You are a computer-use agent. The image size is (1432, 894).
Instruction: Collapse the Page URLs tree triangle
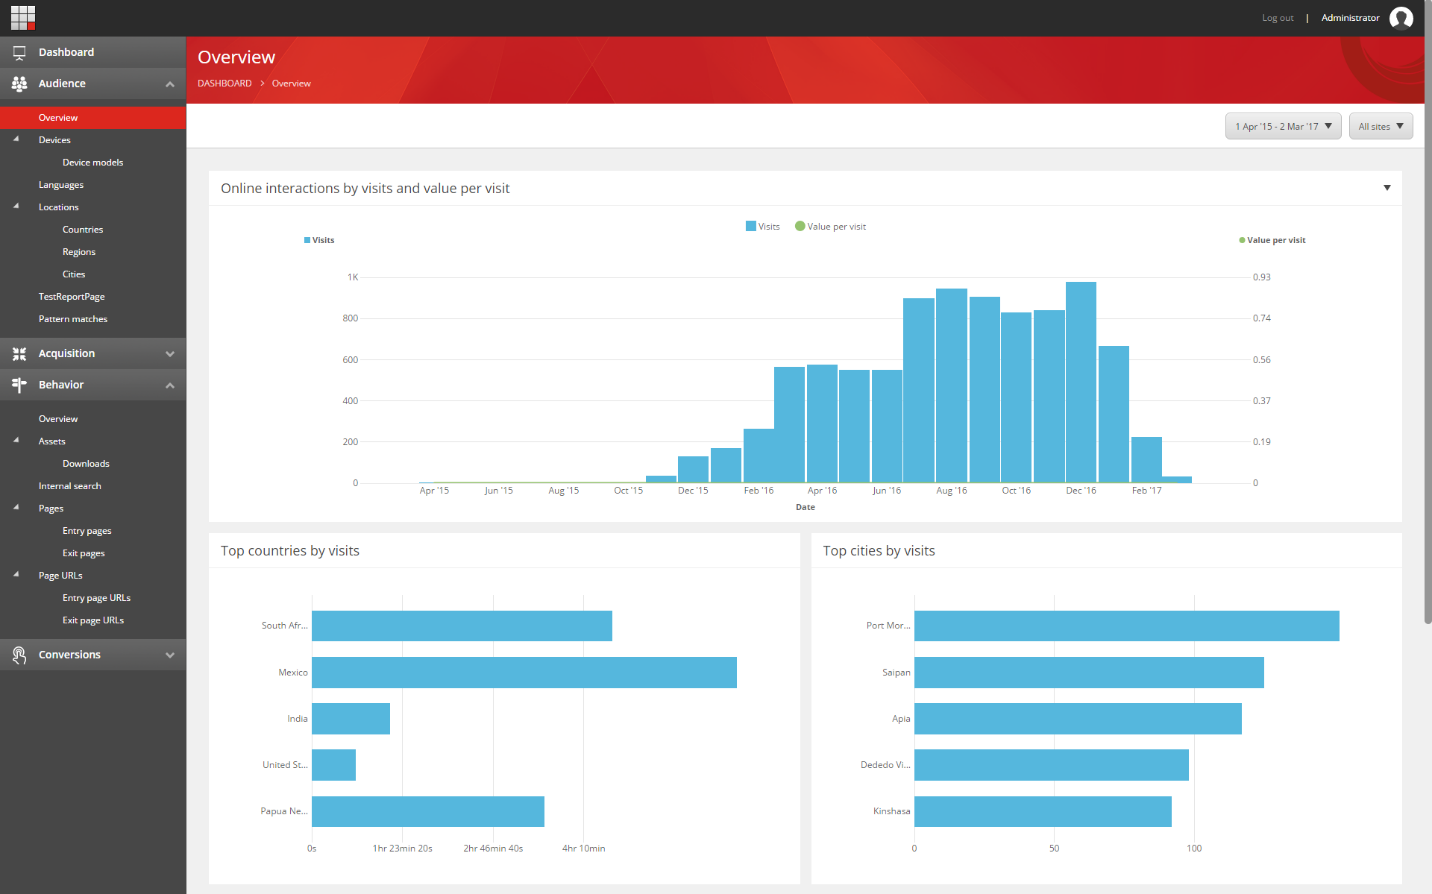[x=16, y=574]
